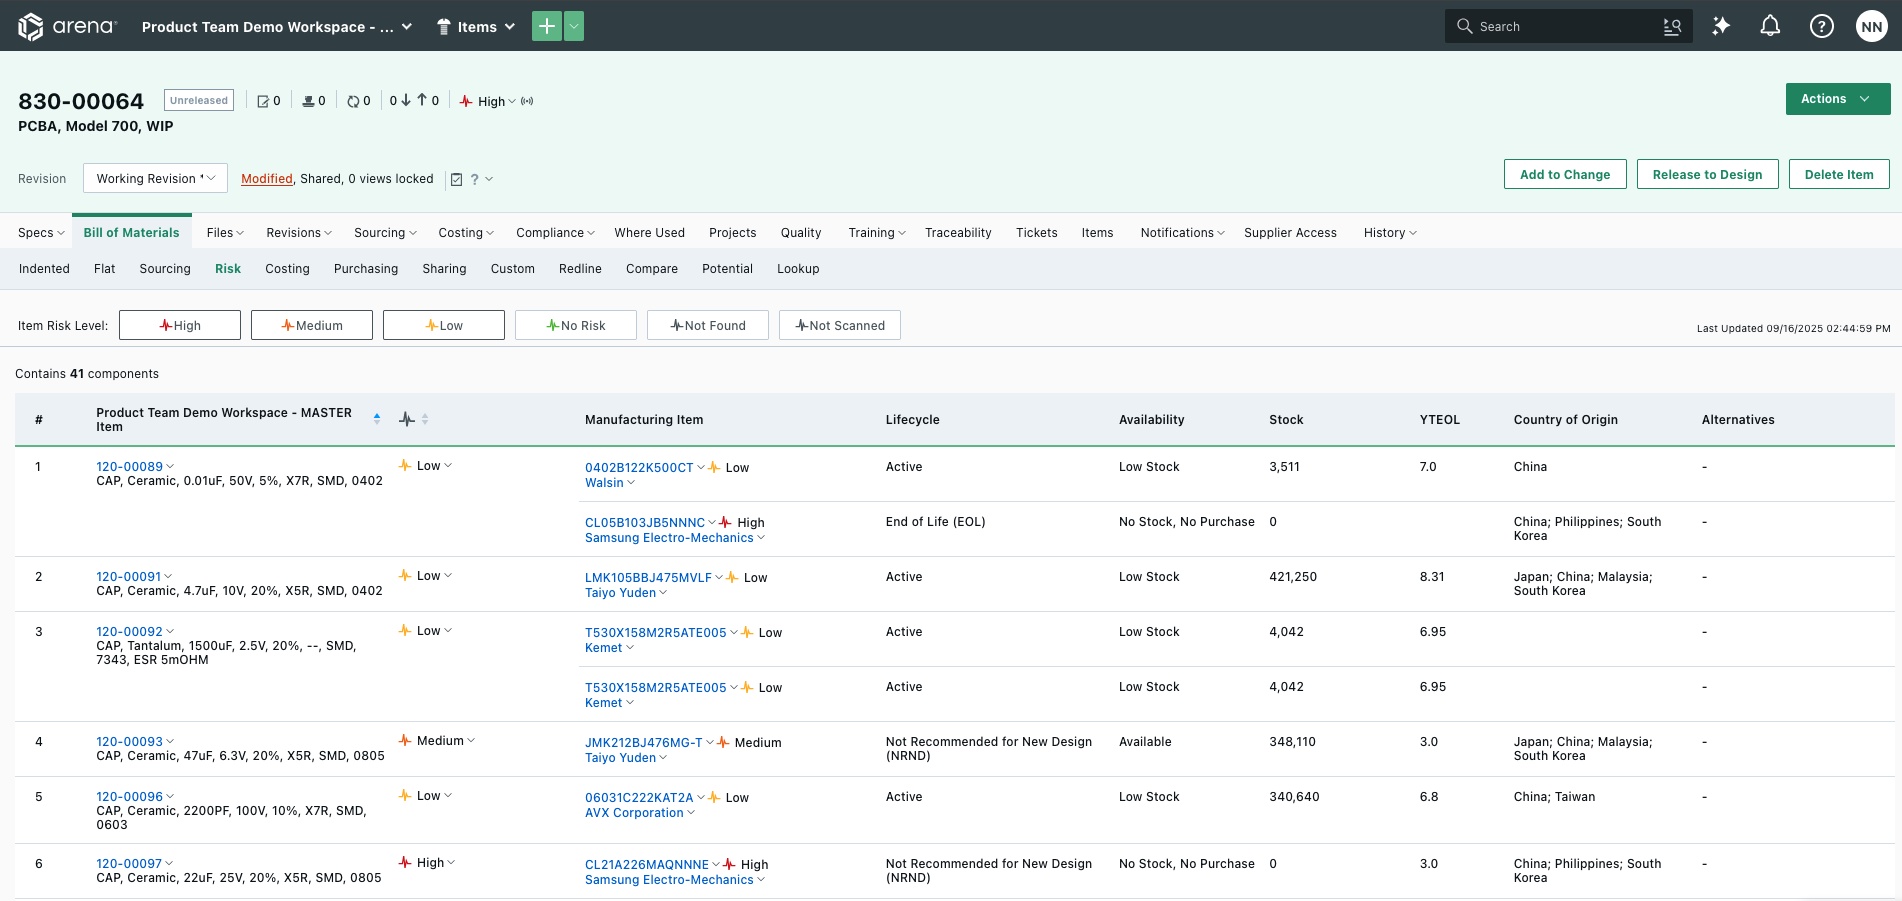This screenshot has height=901, width=1902.
Task: Click the red risk icon in header
Action: pos(466,101)
